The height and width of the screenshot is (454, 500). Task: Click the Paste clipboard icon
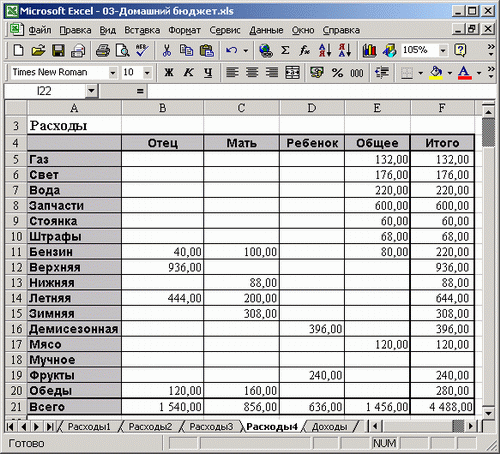tap(207, 51)
